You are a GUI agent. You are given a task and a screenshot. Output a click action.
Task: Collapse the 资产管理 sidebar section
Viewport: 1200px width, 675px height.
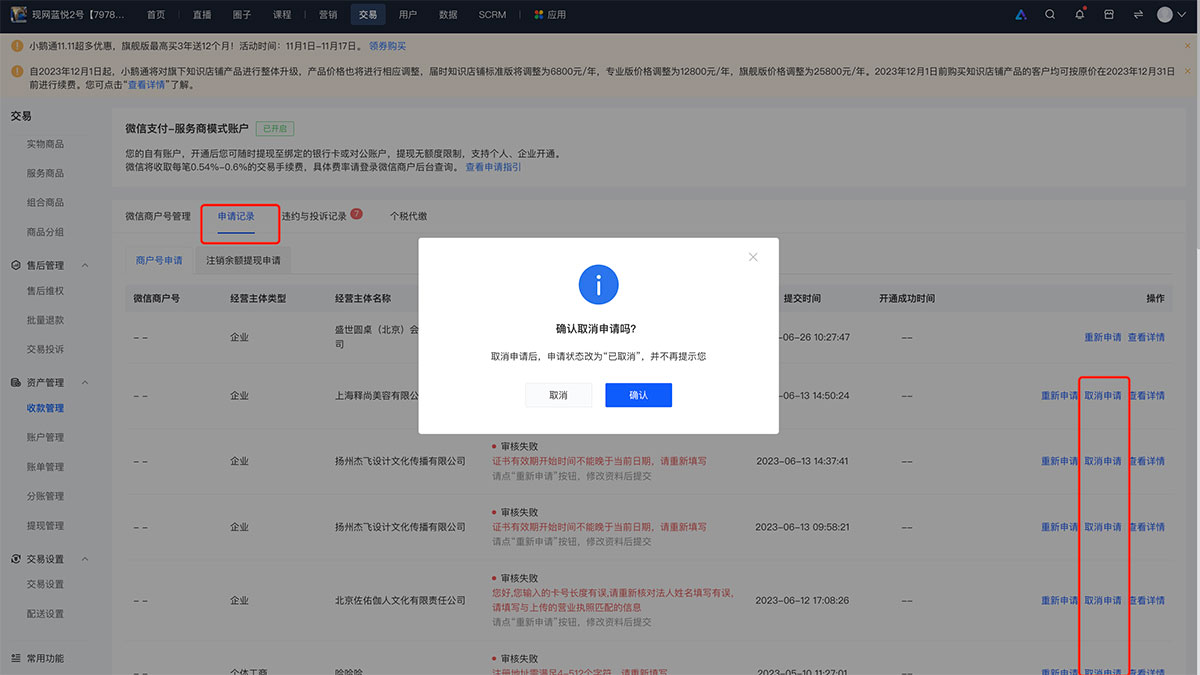pyautogui.click(x=85, y=383)
